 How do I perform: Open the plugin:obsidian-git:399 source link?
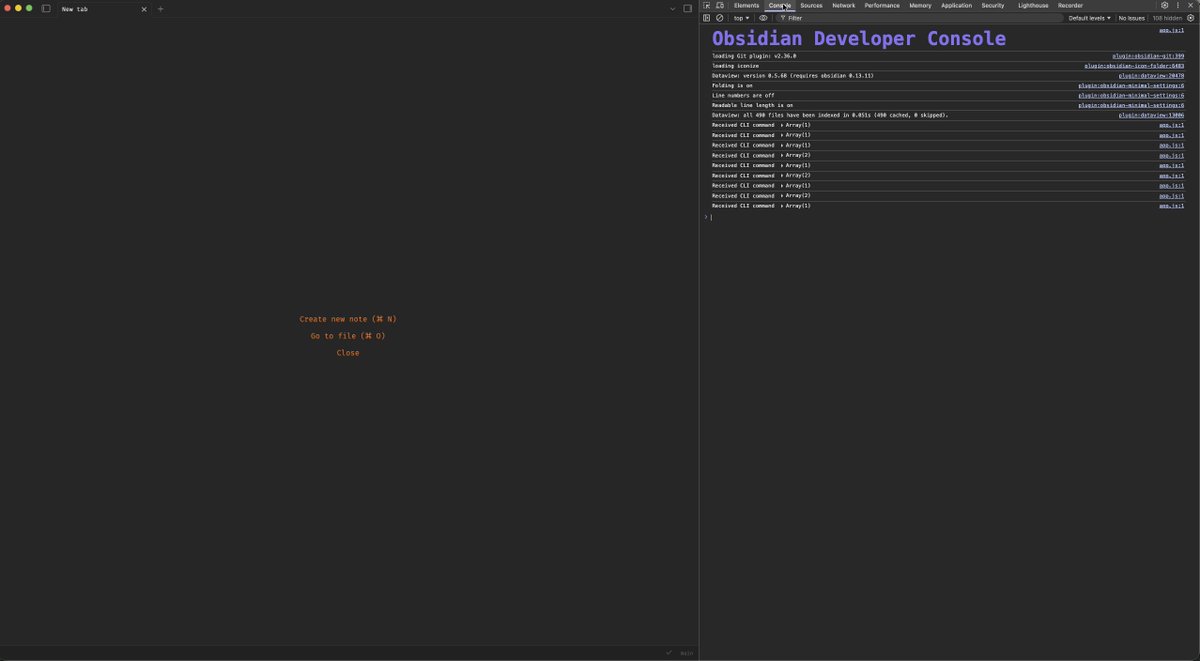1148,56
